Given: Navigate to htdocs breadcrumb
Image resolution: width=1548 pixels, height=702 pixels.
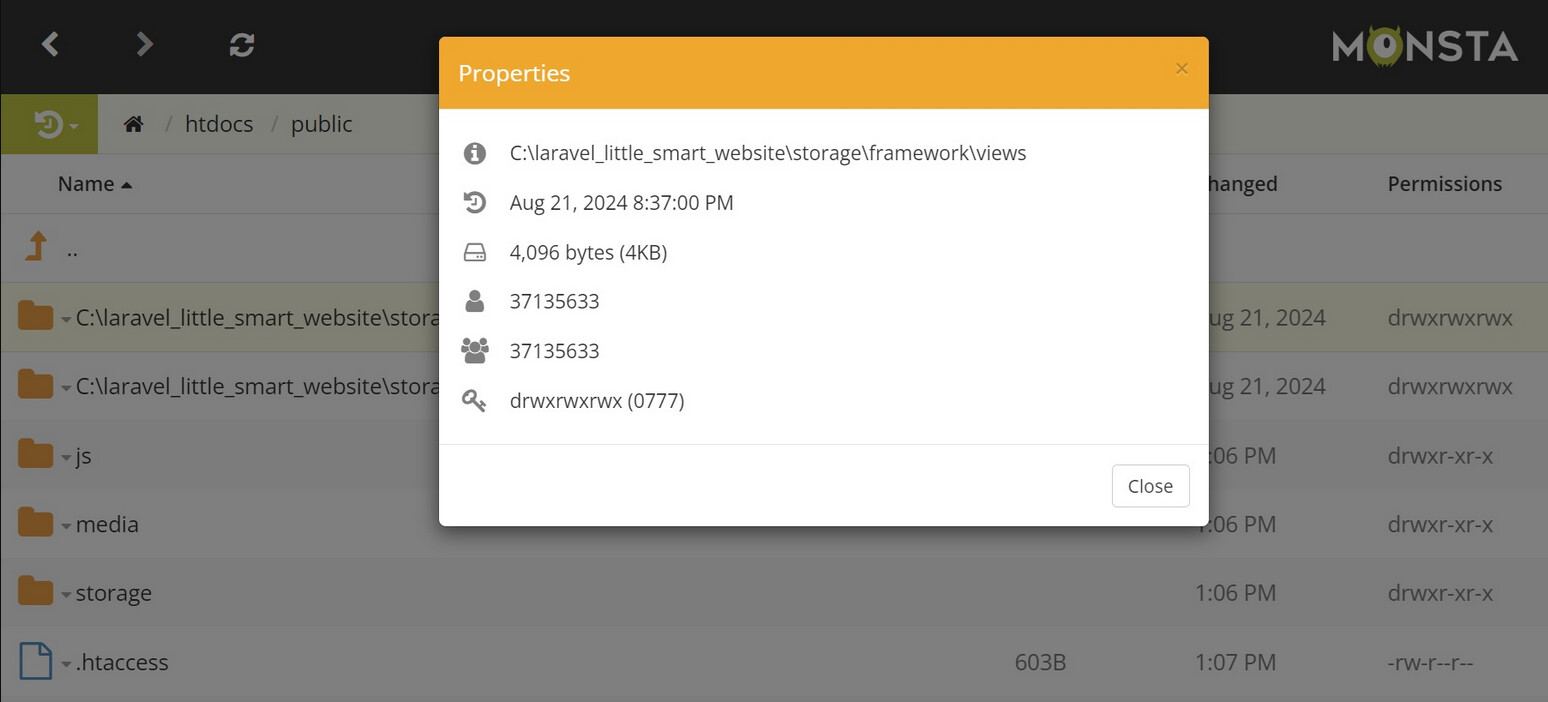Looking at the screenshot, I should 219,124.
